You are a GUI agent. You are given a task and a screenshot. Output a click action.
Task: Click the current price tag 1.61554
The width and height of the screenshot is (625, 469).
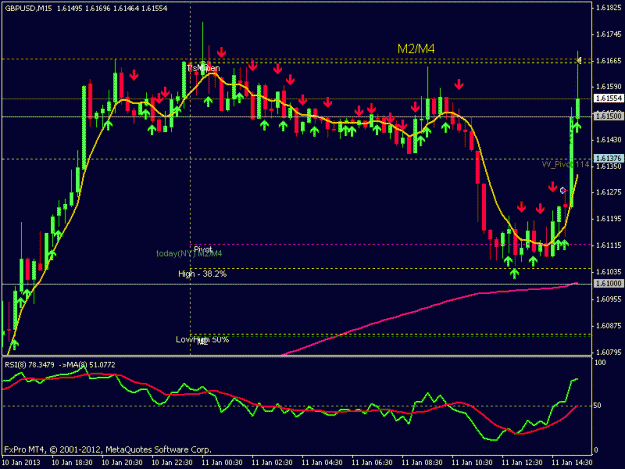point(608,98)
